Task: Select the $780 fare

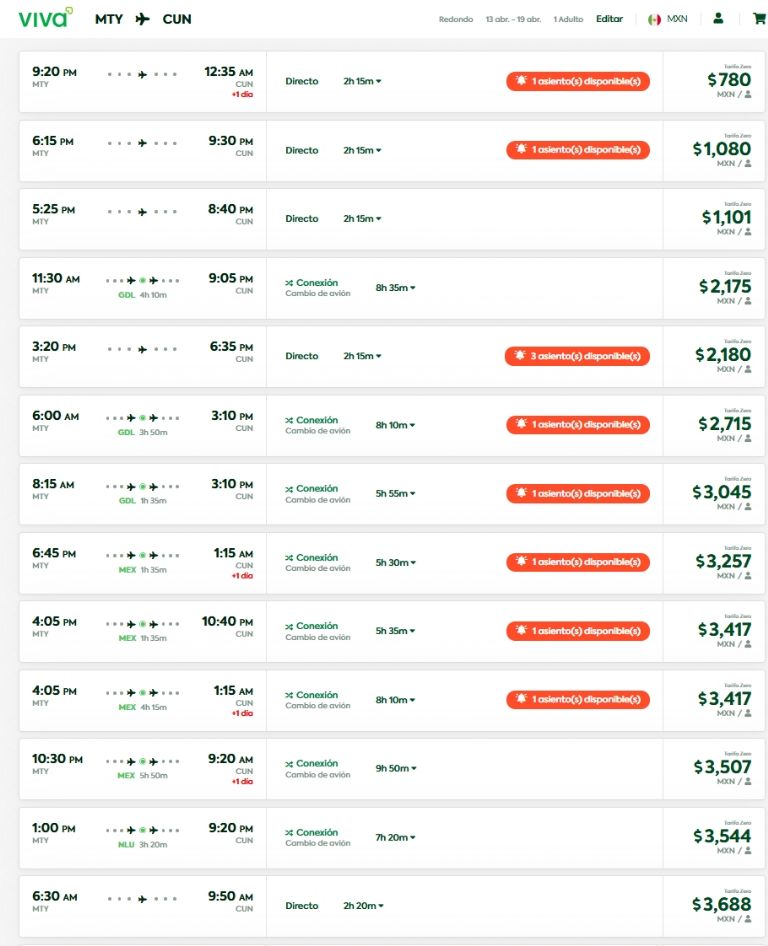Action: 729,80
